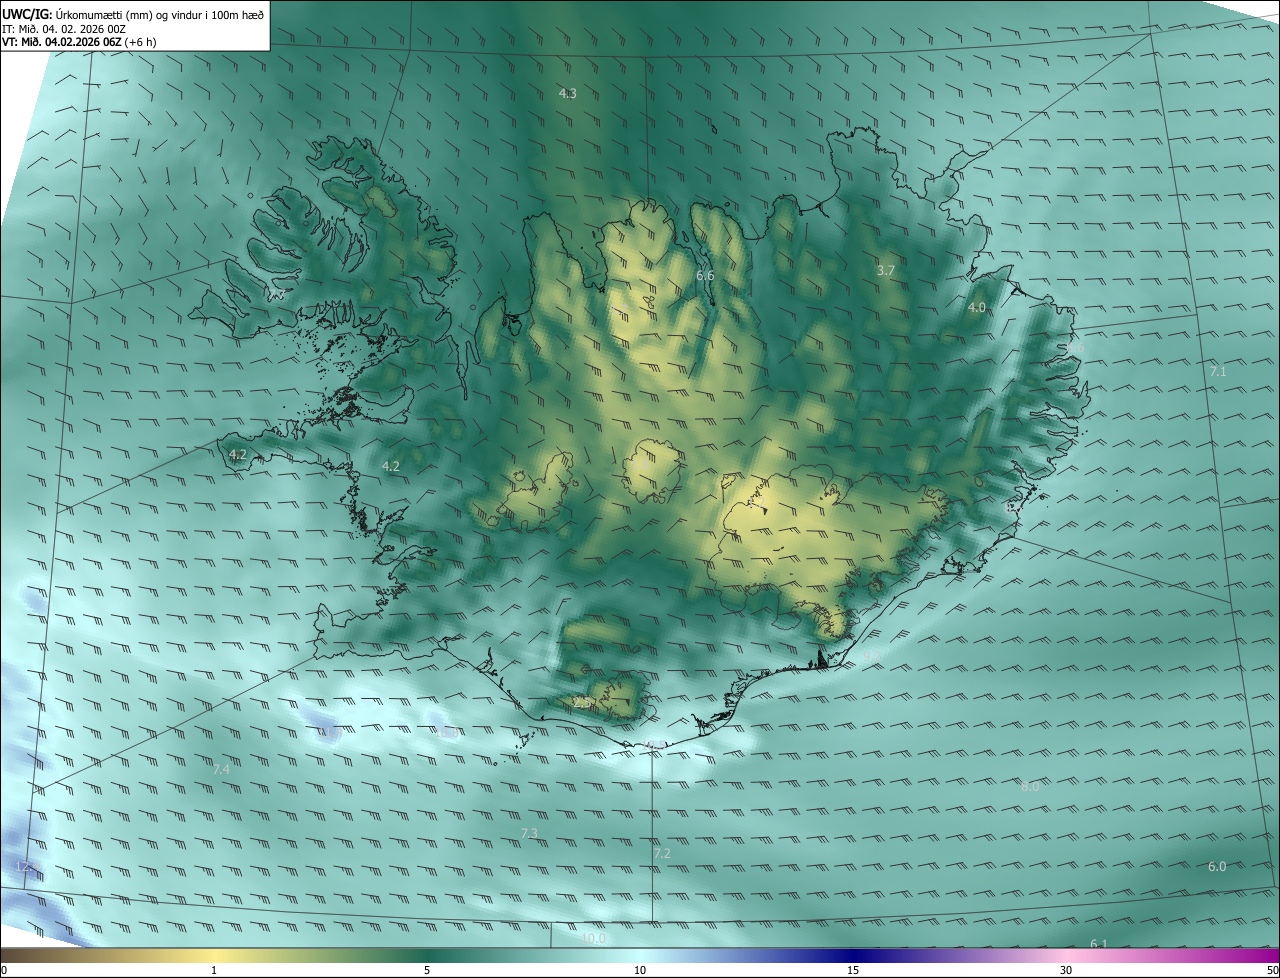Click the color scale tick labeled 5
This screenshot has height=978, width=1280.
pyautogui.click(x=427, y=970)
